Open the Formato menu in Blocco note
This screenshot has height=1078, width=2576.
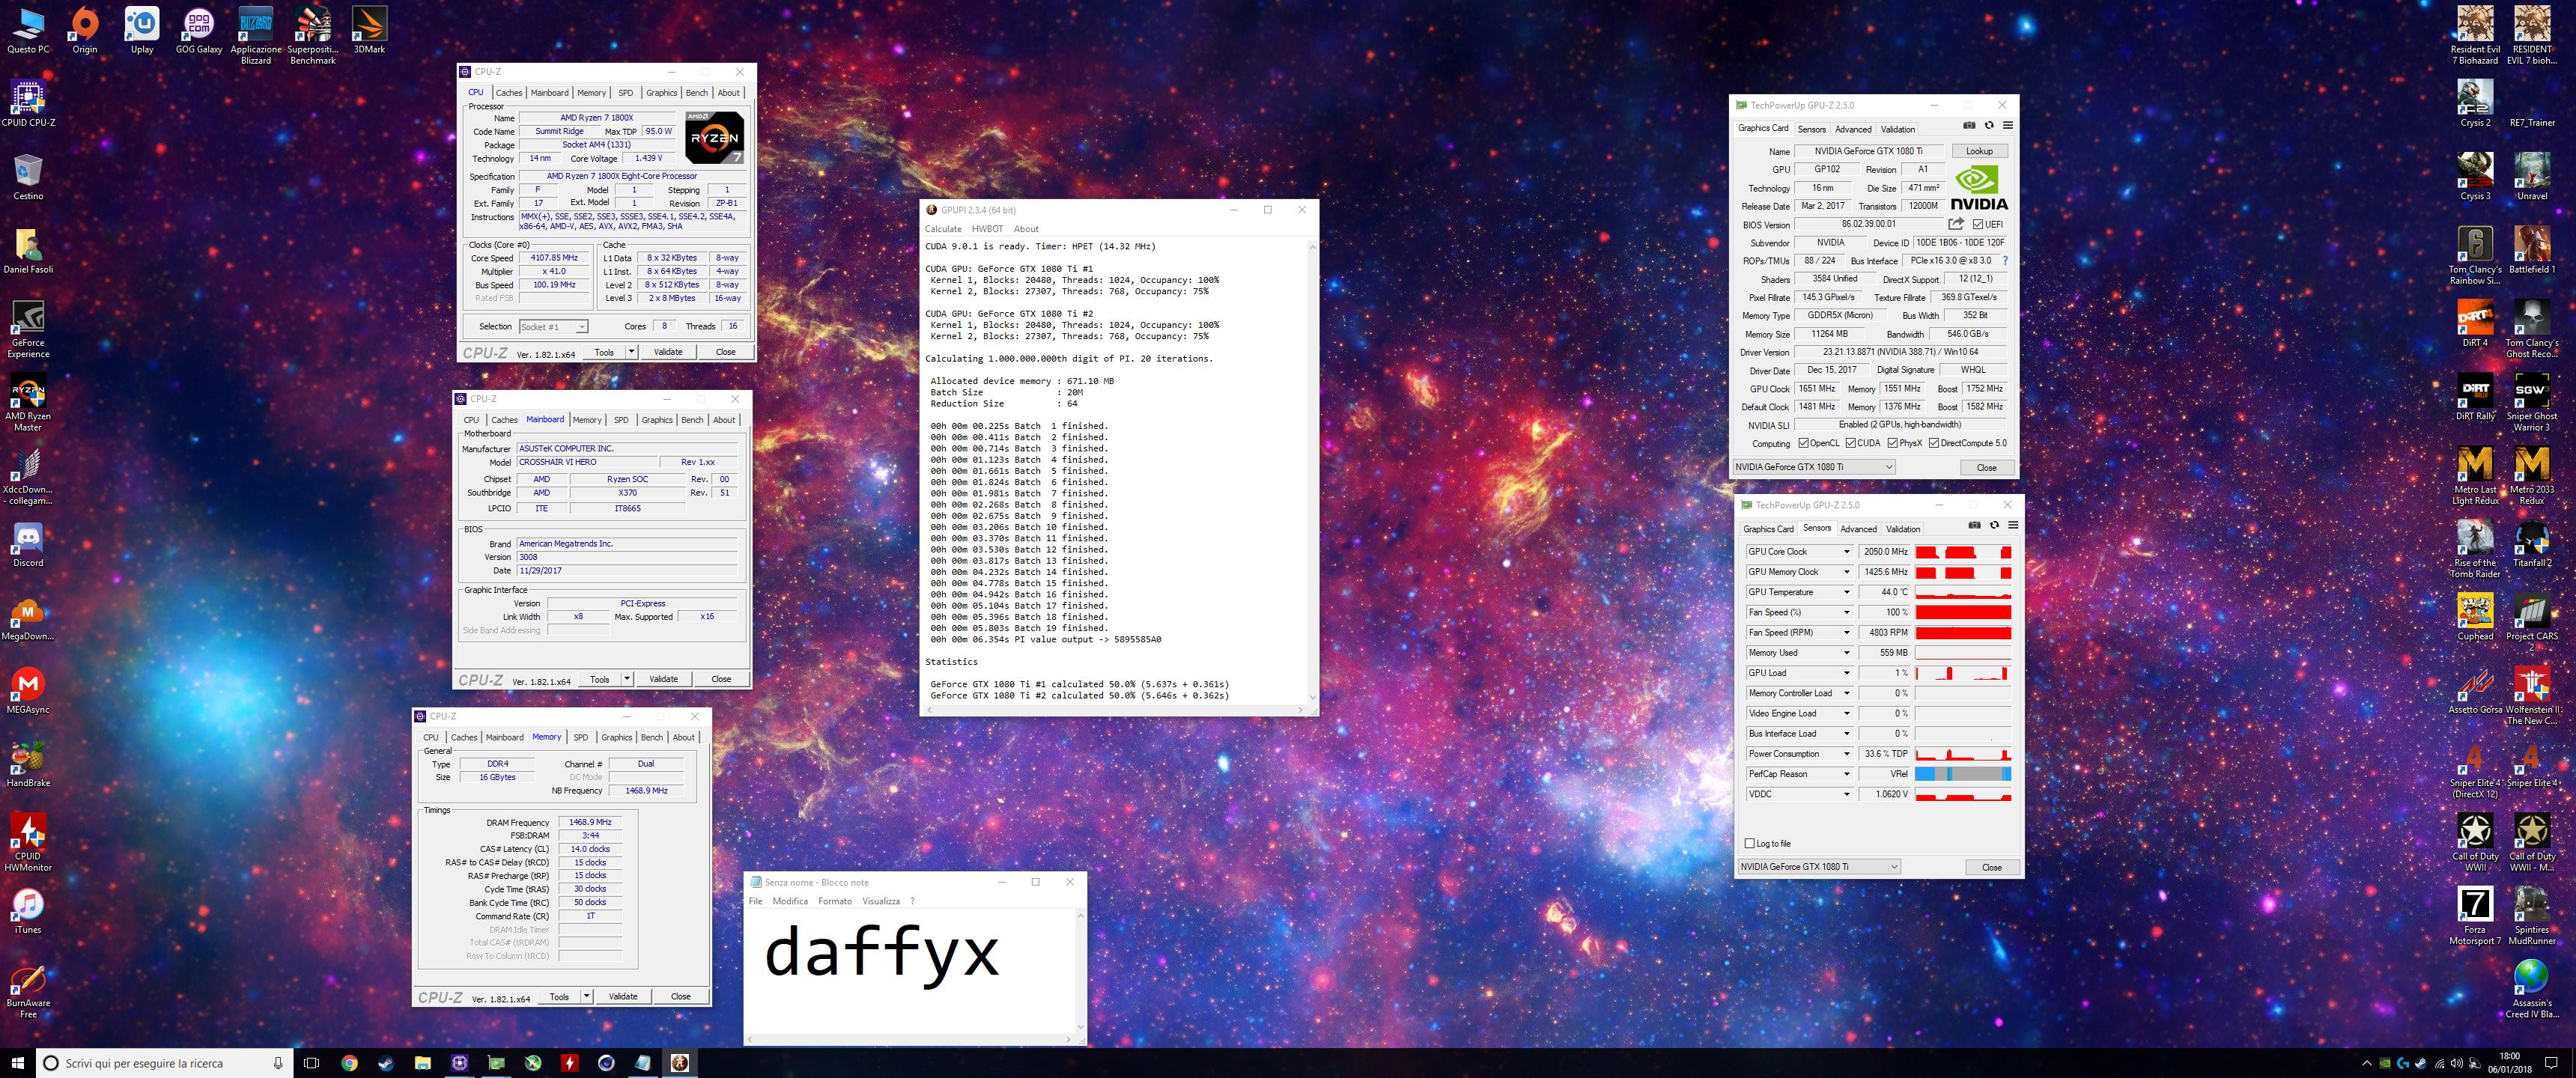835,901
